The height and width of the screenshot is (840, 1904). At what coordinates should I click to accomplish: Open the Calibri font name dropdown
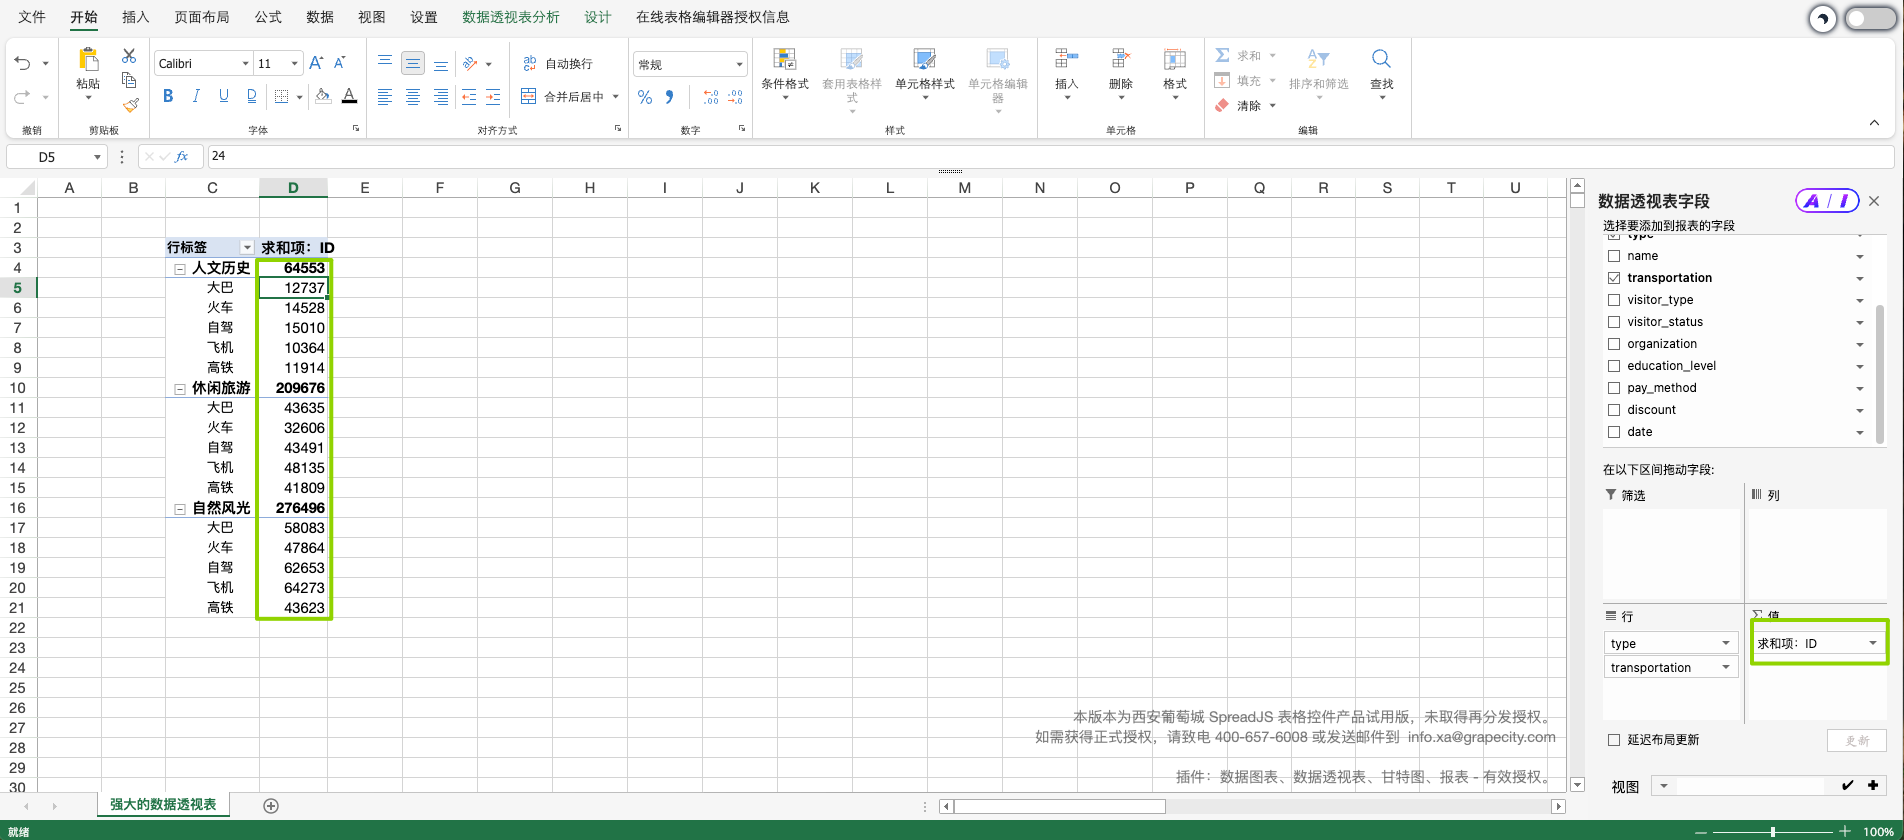click(x=245, y=64)
